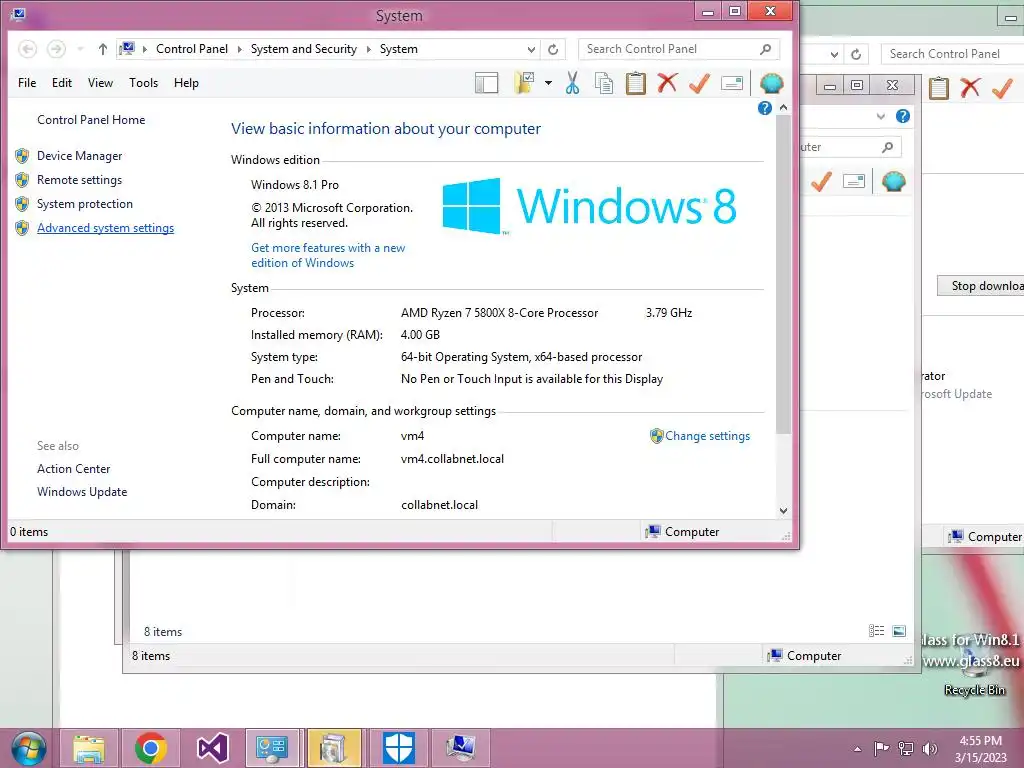Screen dimensions: 1024x768
Task: Open the Tools menu
Action: click(144, 83)
